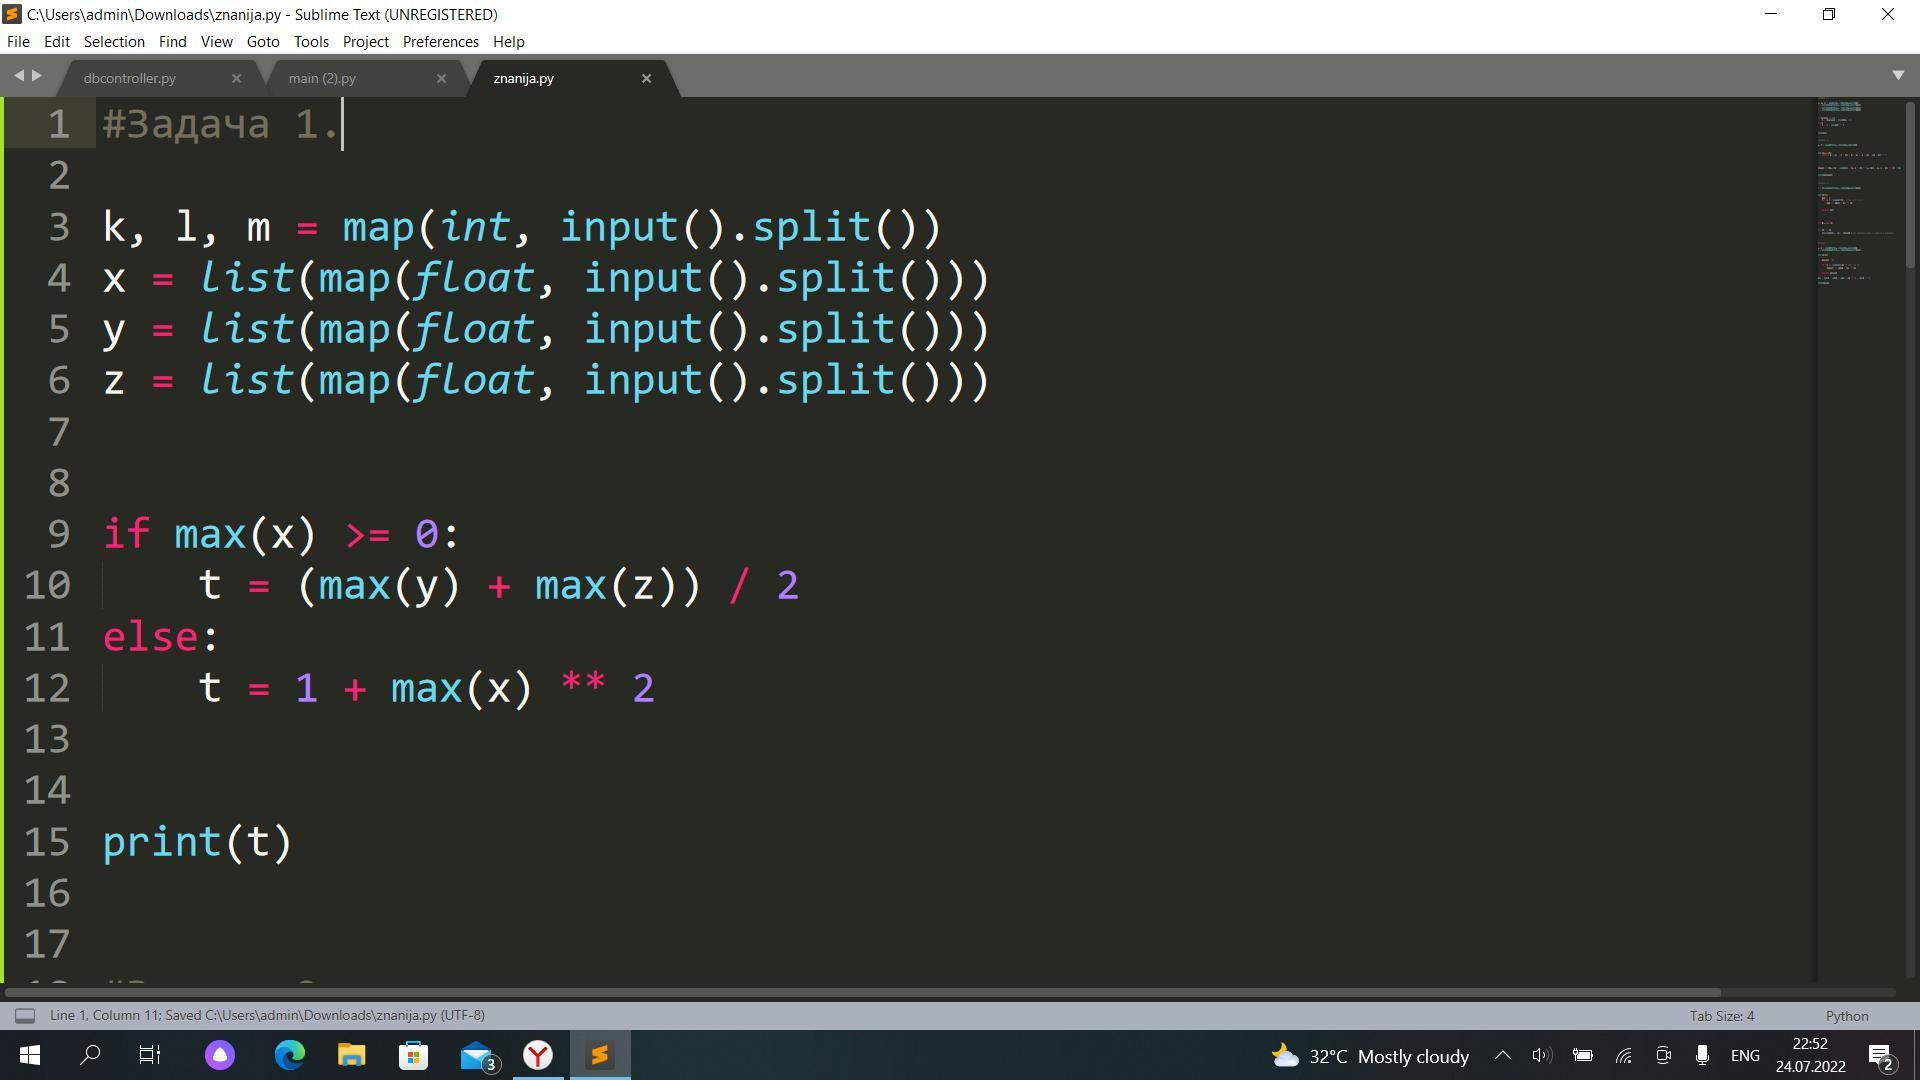Close the znanija.py tab

pos(646,78)
